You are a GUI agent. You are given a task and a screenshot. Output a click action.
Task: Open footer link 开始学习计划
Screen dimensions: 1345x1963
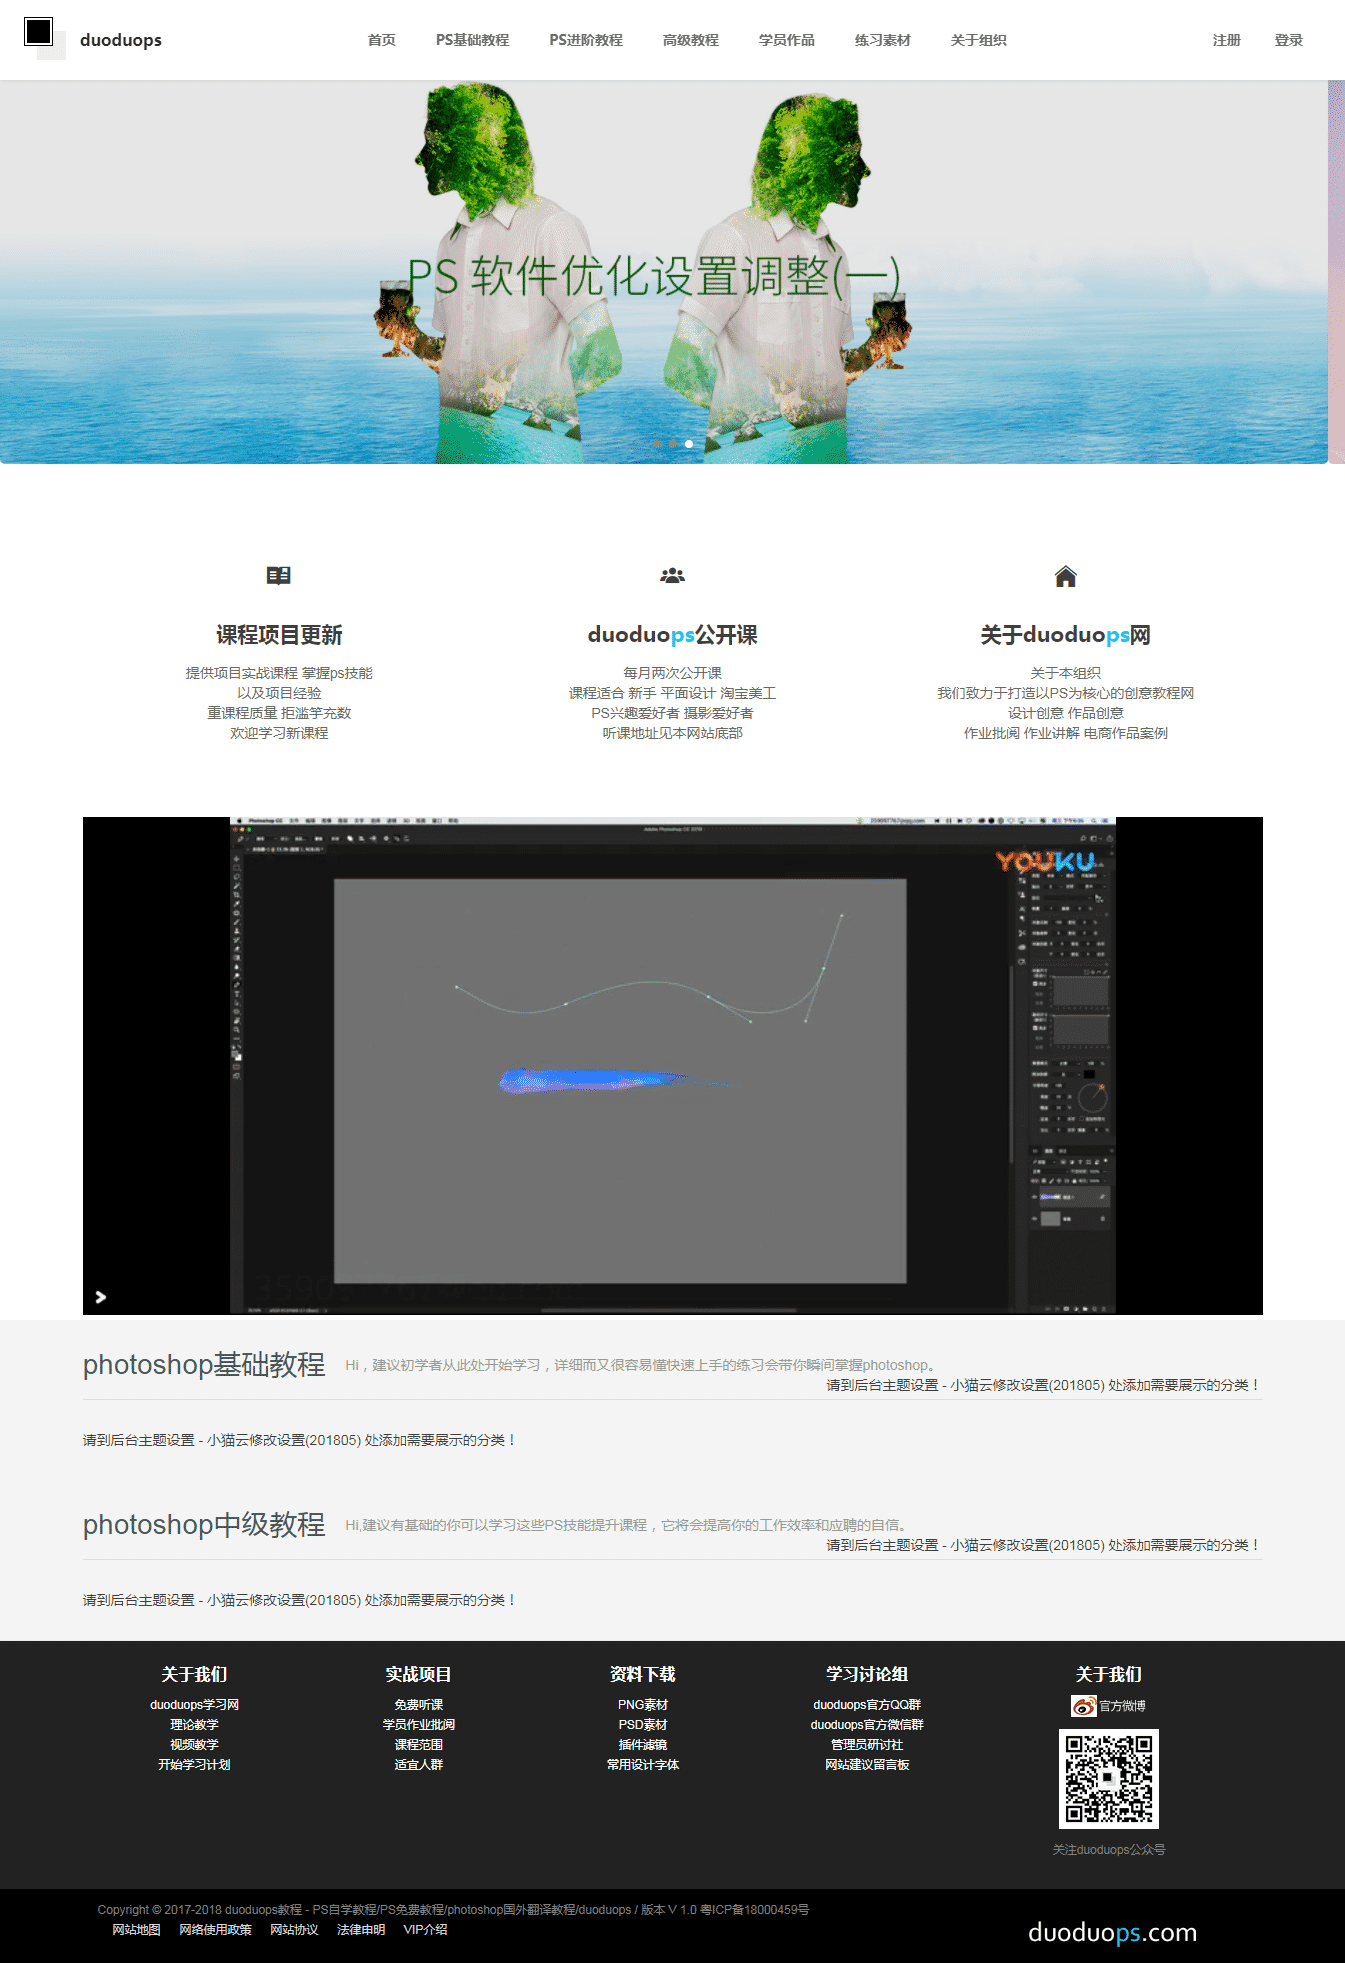click(195, 1765)
